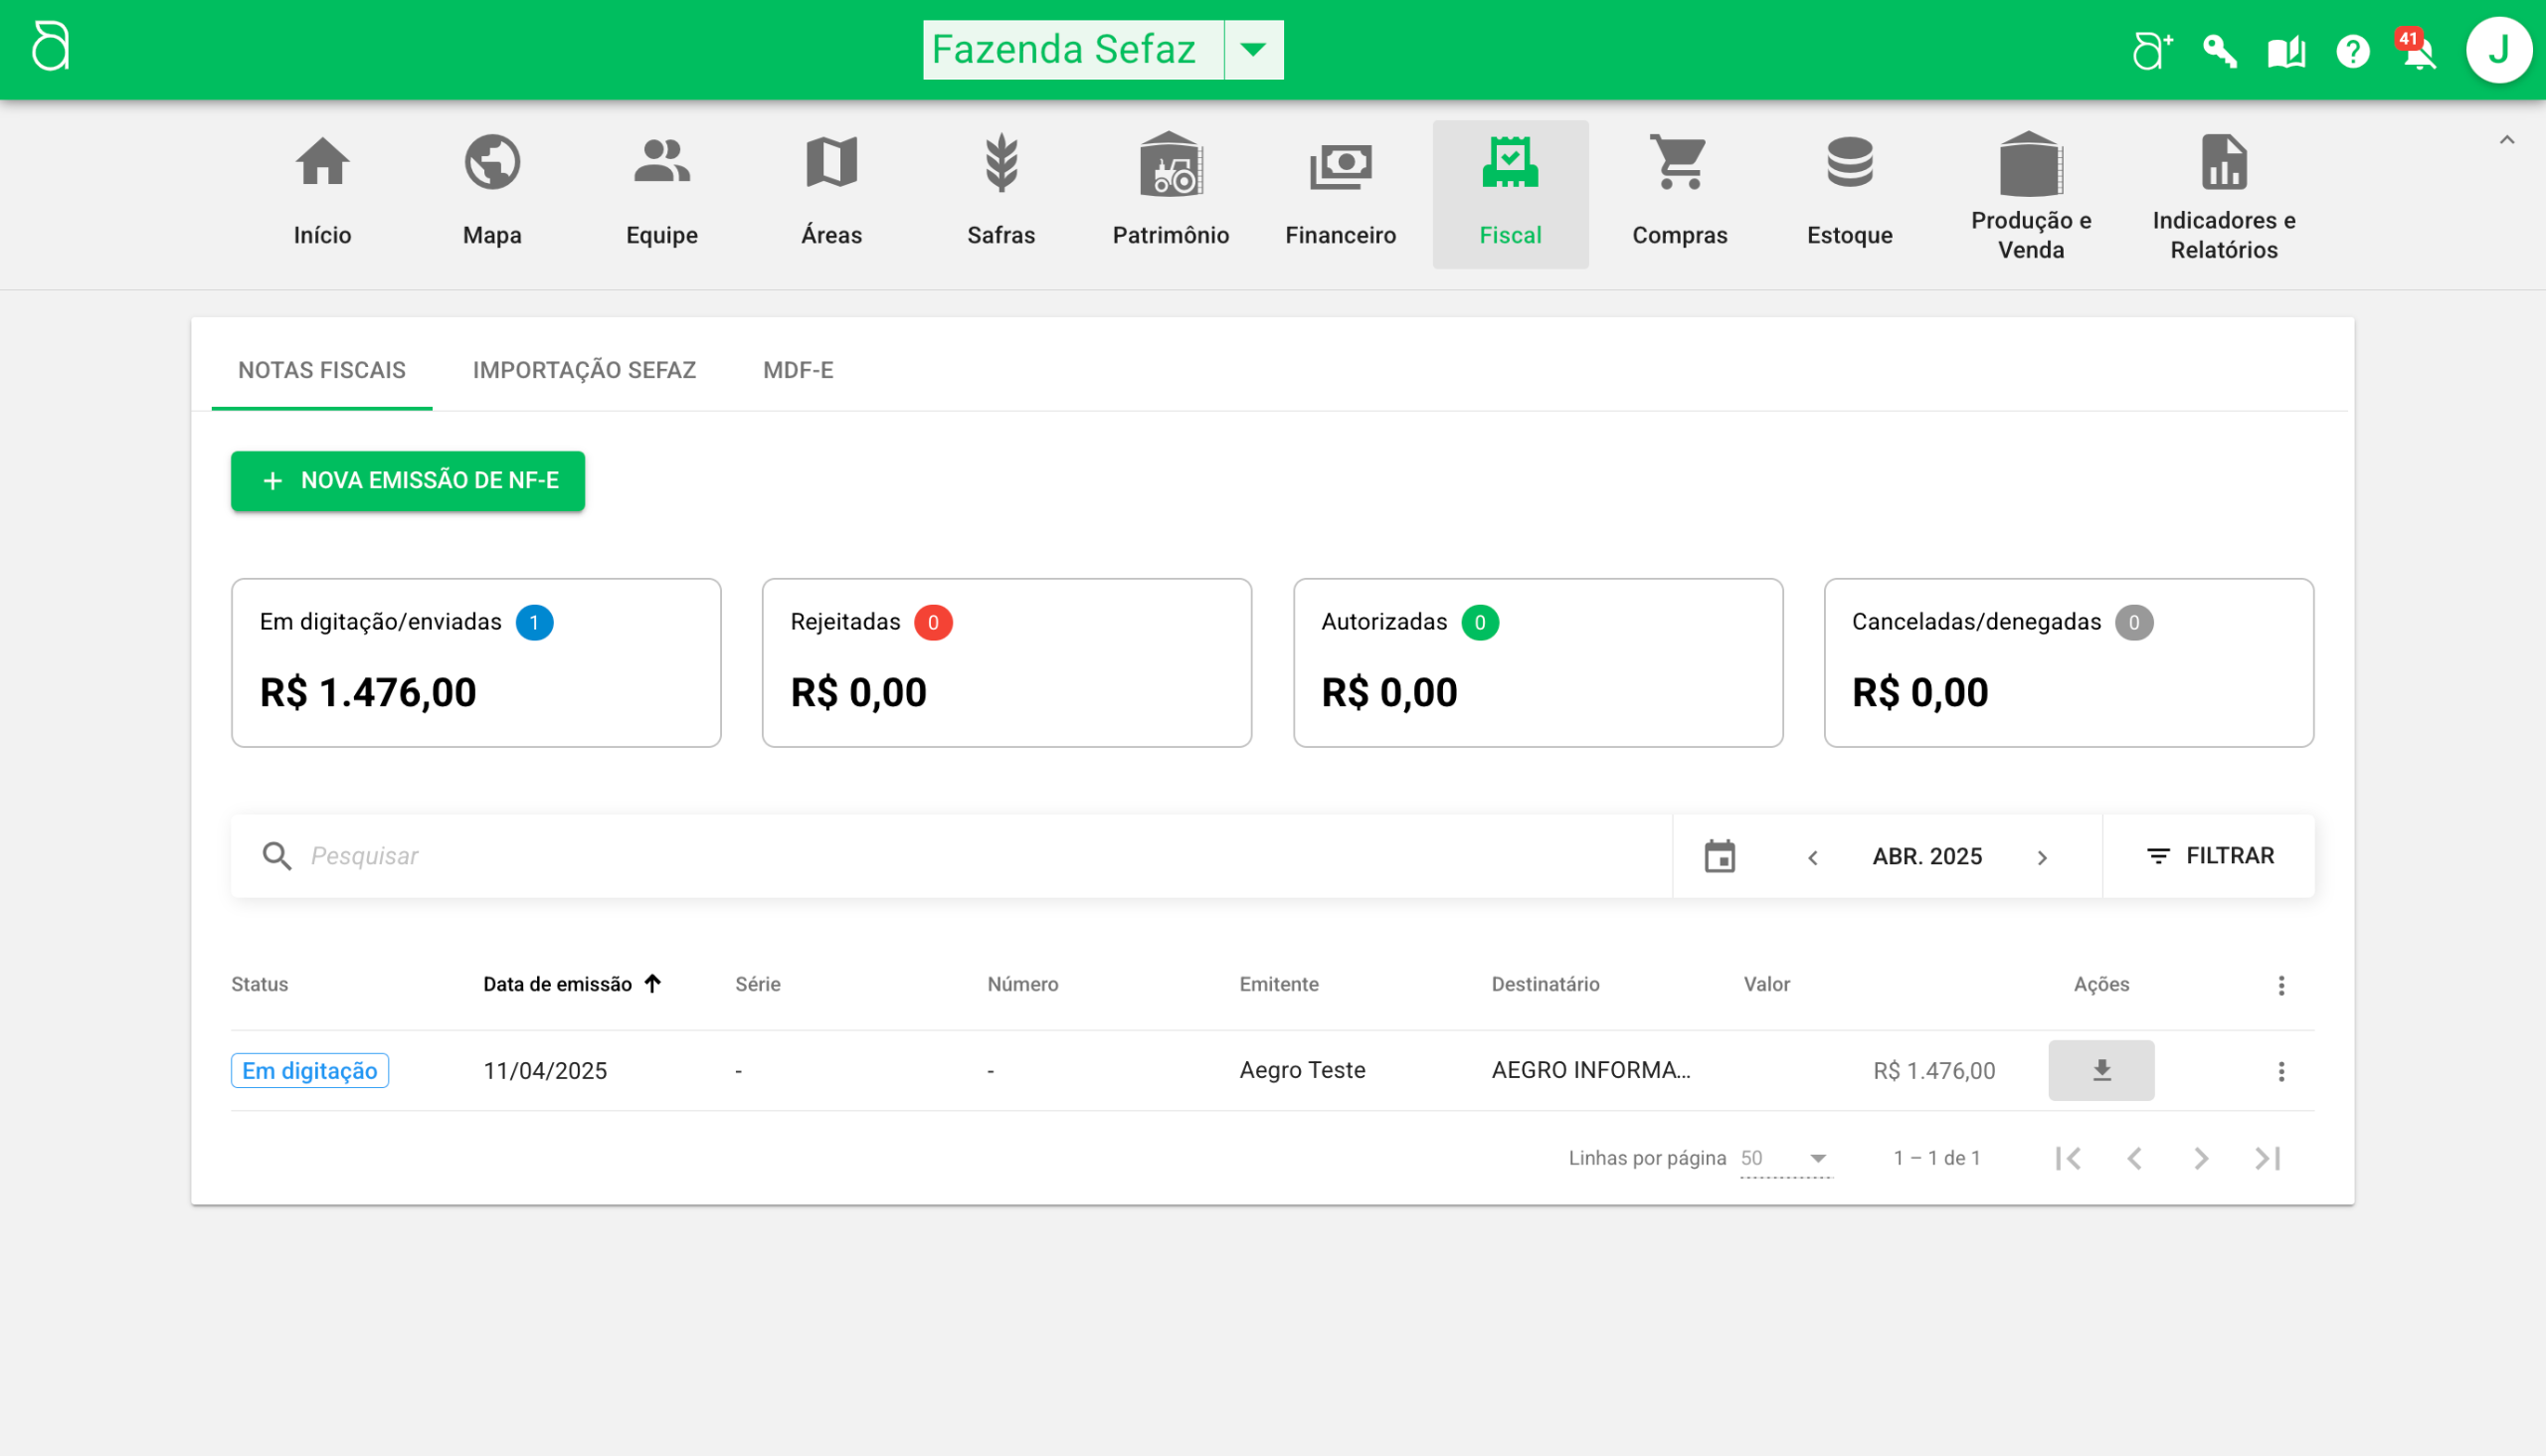
Task: Open the Patrimônio module
Action: (1170, 192)
